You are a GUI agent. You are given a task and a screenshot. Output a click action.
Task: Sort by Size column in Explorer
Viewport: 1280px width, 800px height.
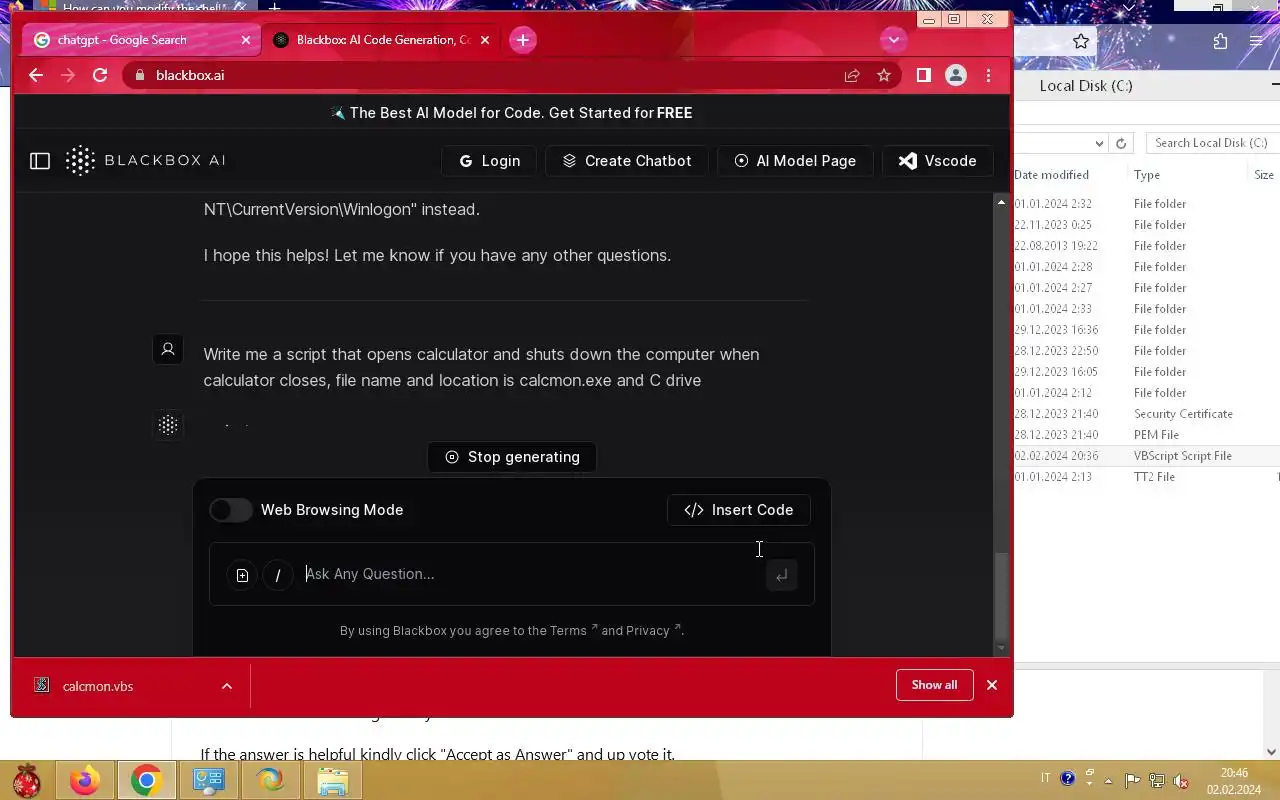click(x=1264, y=174)
